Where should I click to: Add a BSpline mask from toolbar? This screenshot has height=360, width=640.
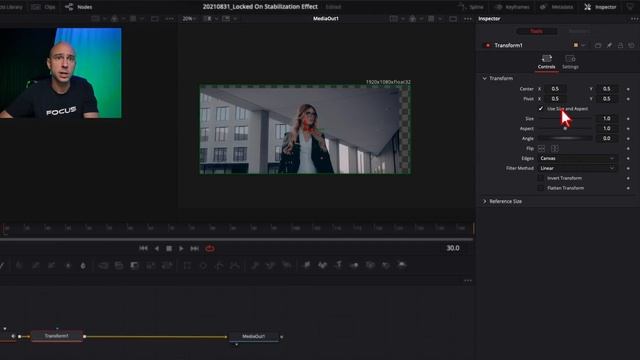(235, 266)
